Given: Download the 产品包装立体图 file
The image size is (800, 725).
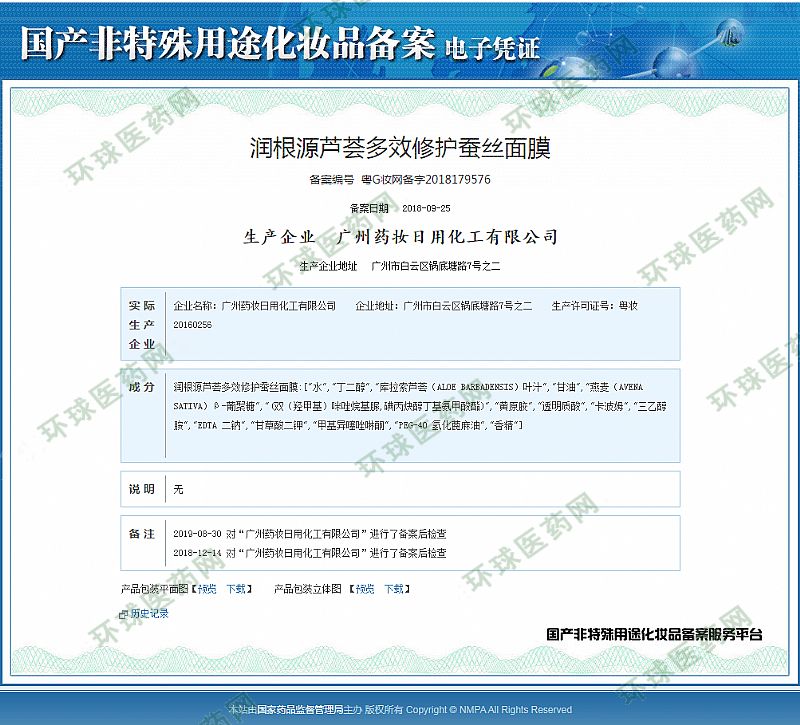Looking at the screenshot, I should click(394, 589).
